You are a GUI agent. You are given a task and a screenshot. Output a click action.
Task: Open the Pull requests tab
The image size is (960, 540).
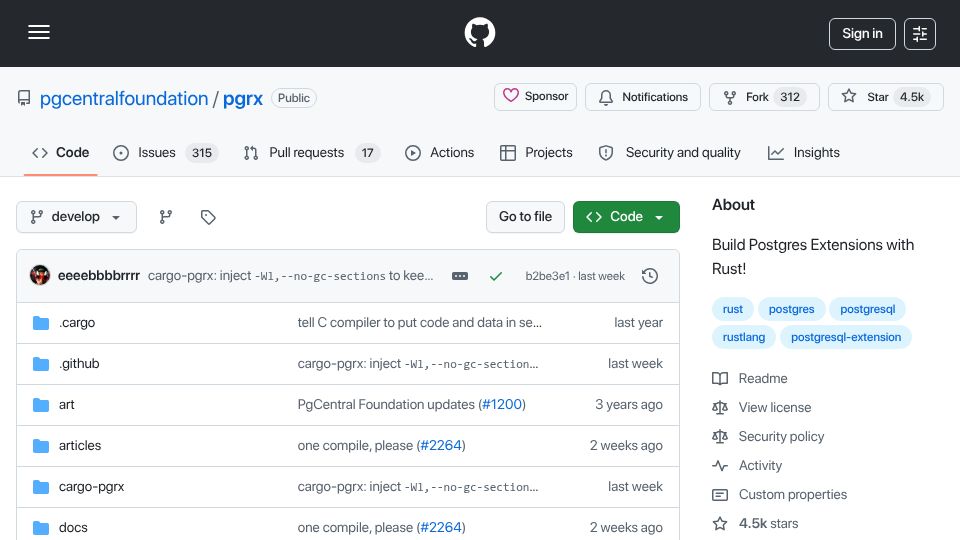[312, 152]
